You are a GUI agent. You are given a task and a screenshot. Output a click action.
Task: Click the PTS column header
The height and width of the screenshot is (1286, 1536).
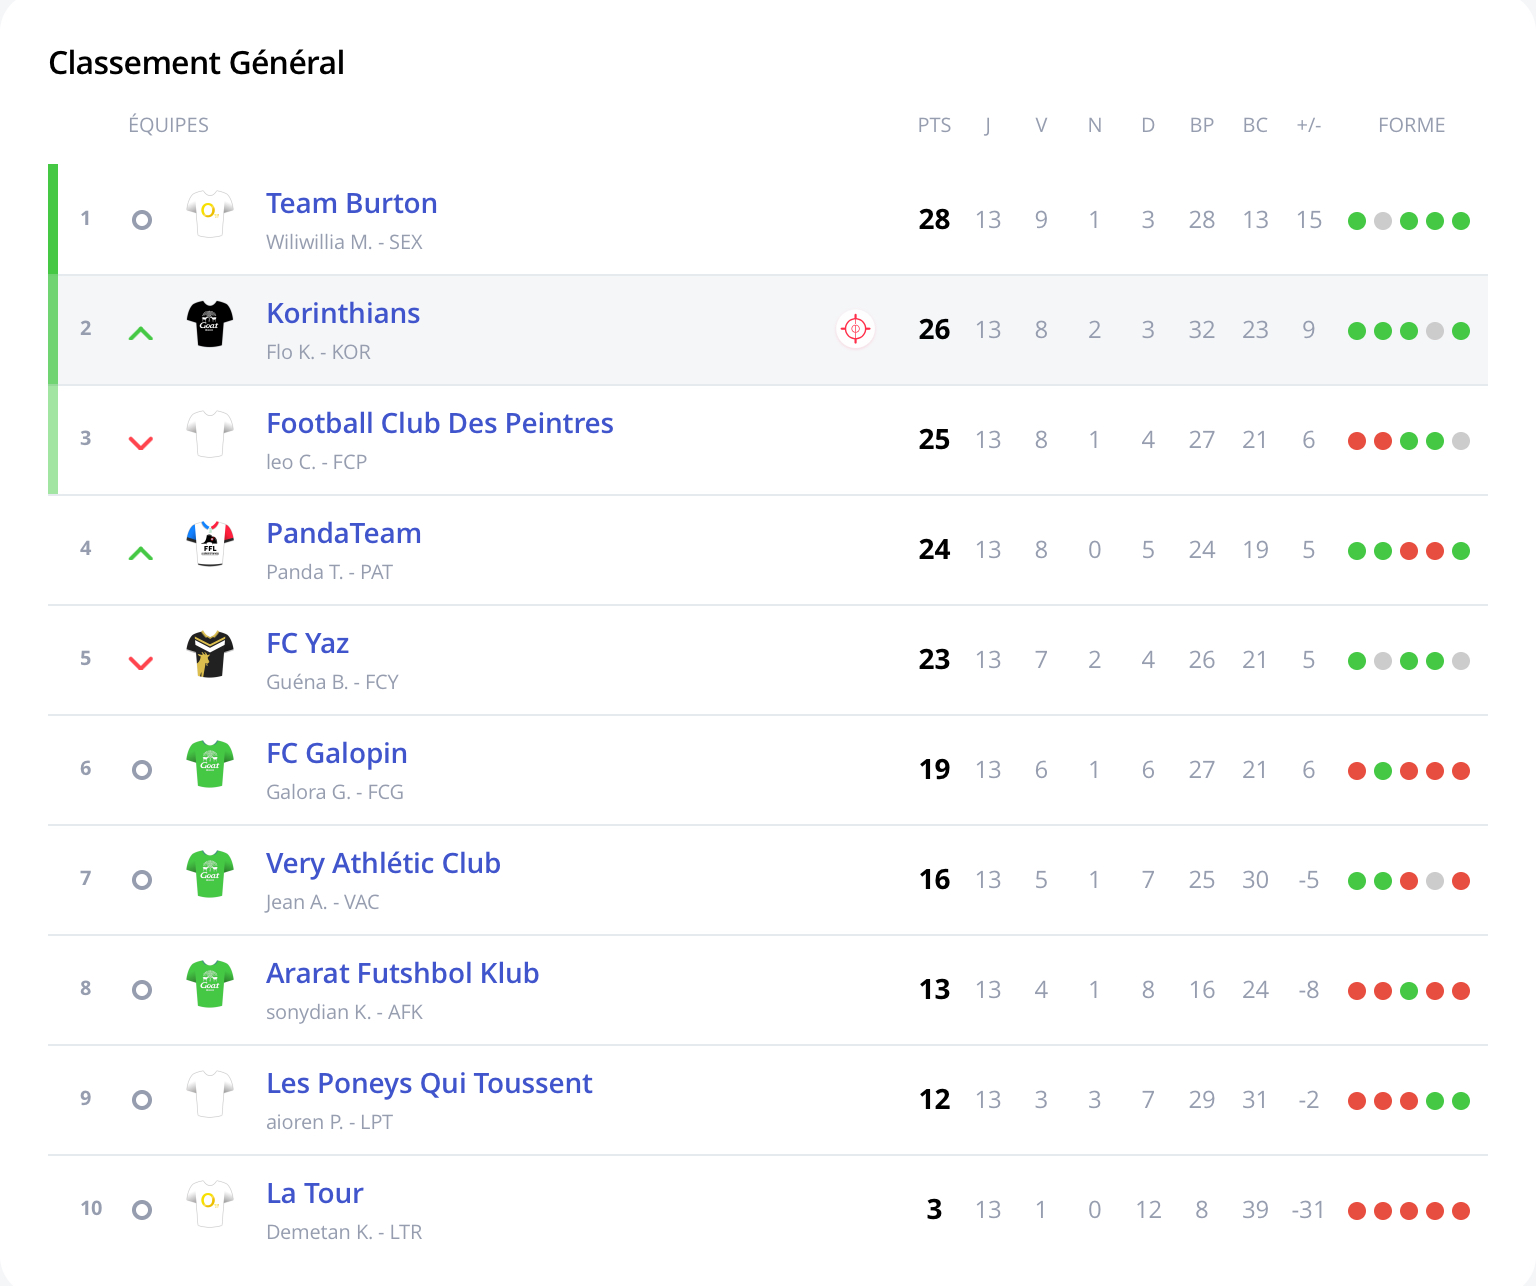point(934,126)
